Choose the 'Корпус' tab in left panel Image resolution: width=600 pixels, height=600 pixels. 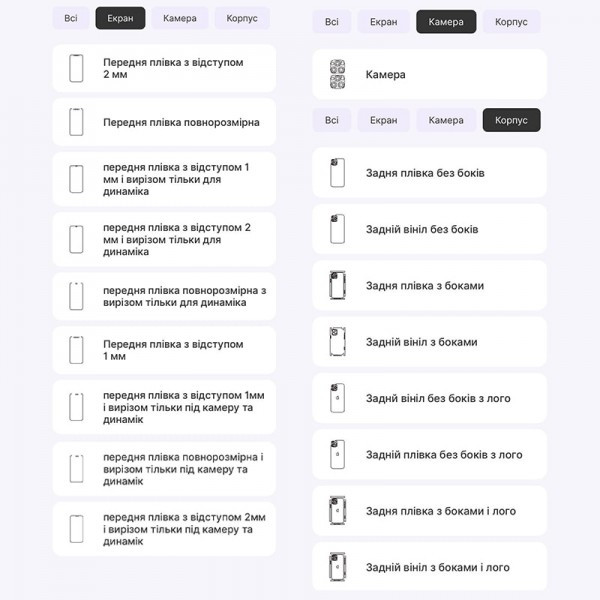tap(242, 18)
